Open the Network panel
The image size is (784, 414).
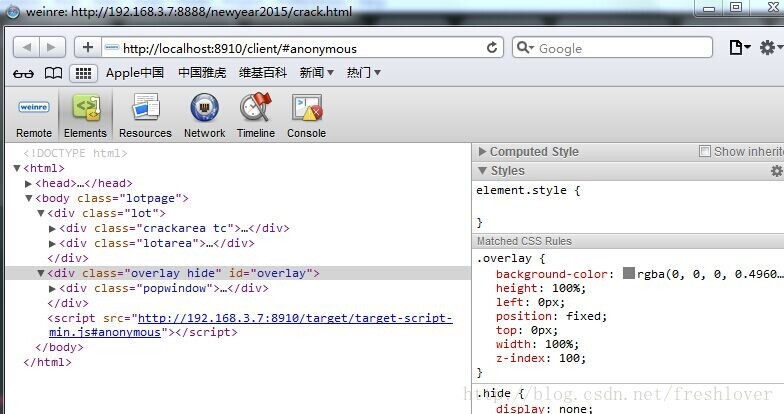[204, 116]
